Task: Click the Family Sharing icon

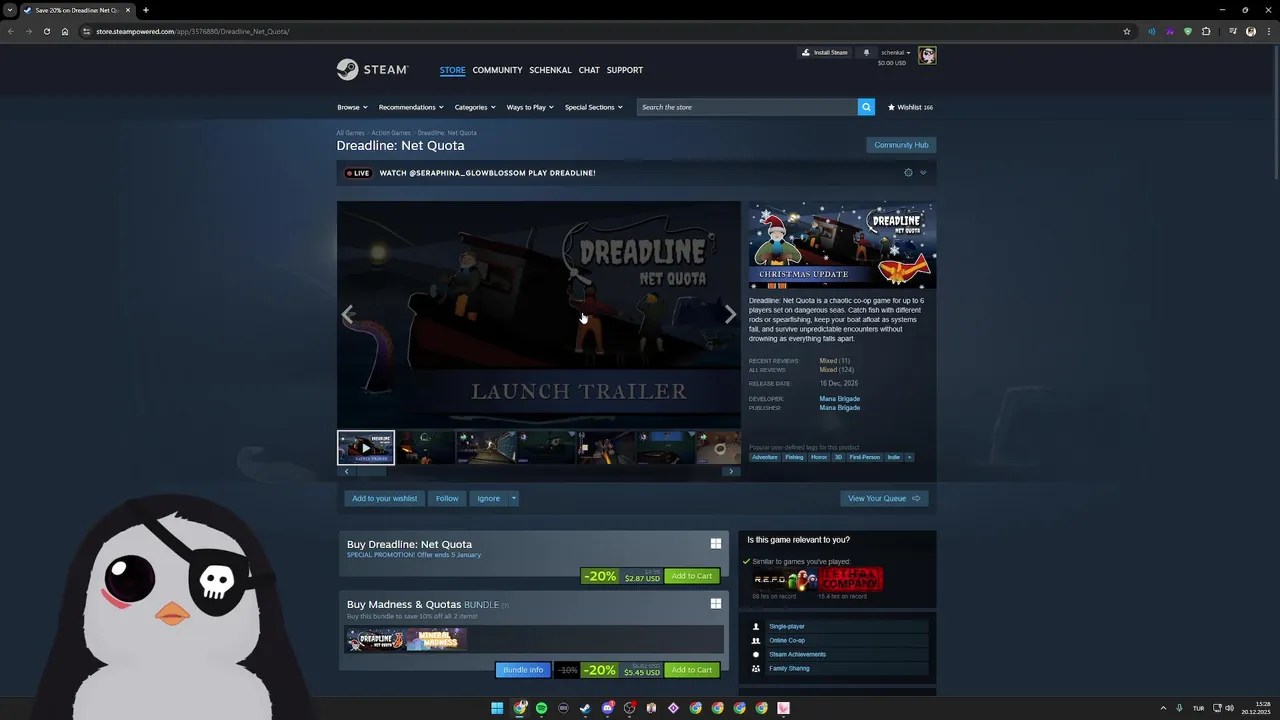Action: [x=756, y=668]
